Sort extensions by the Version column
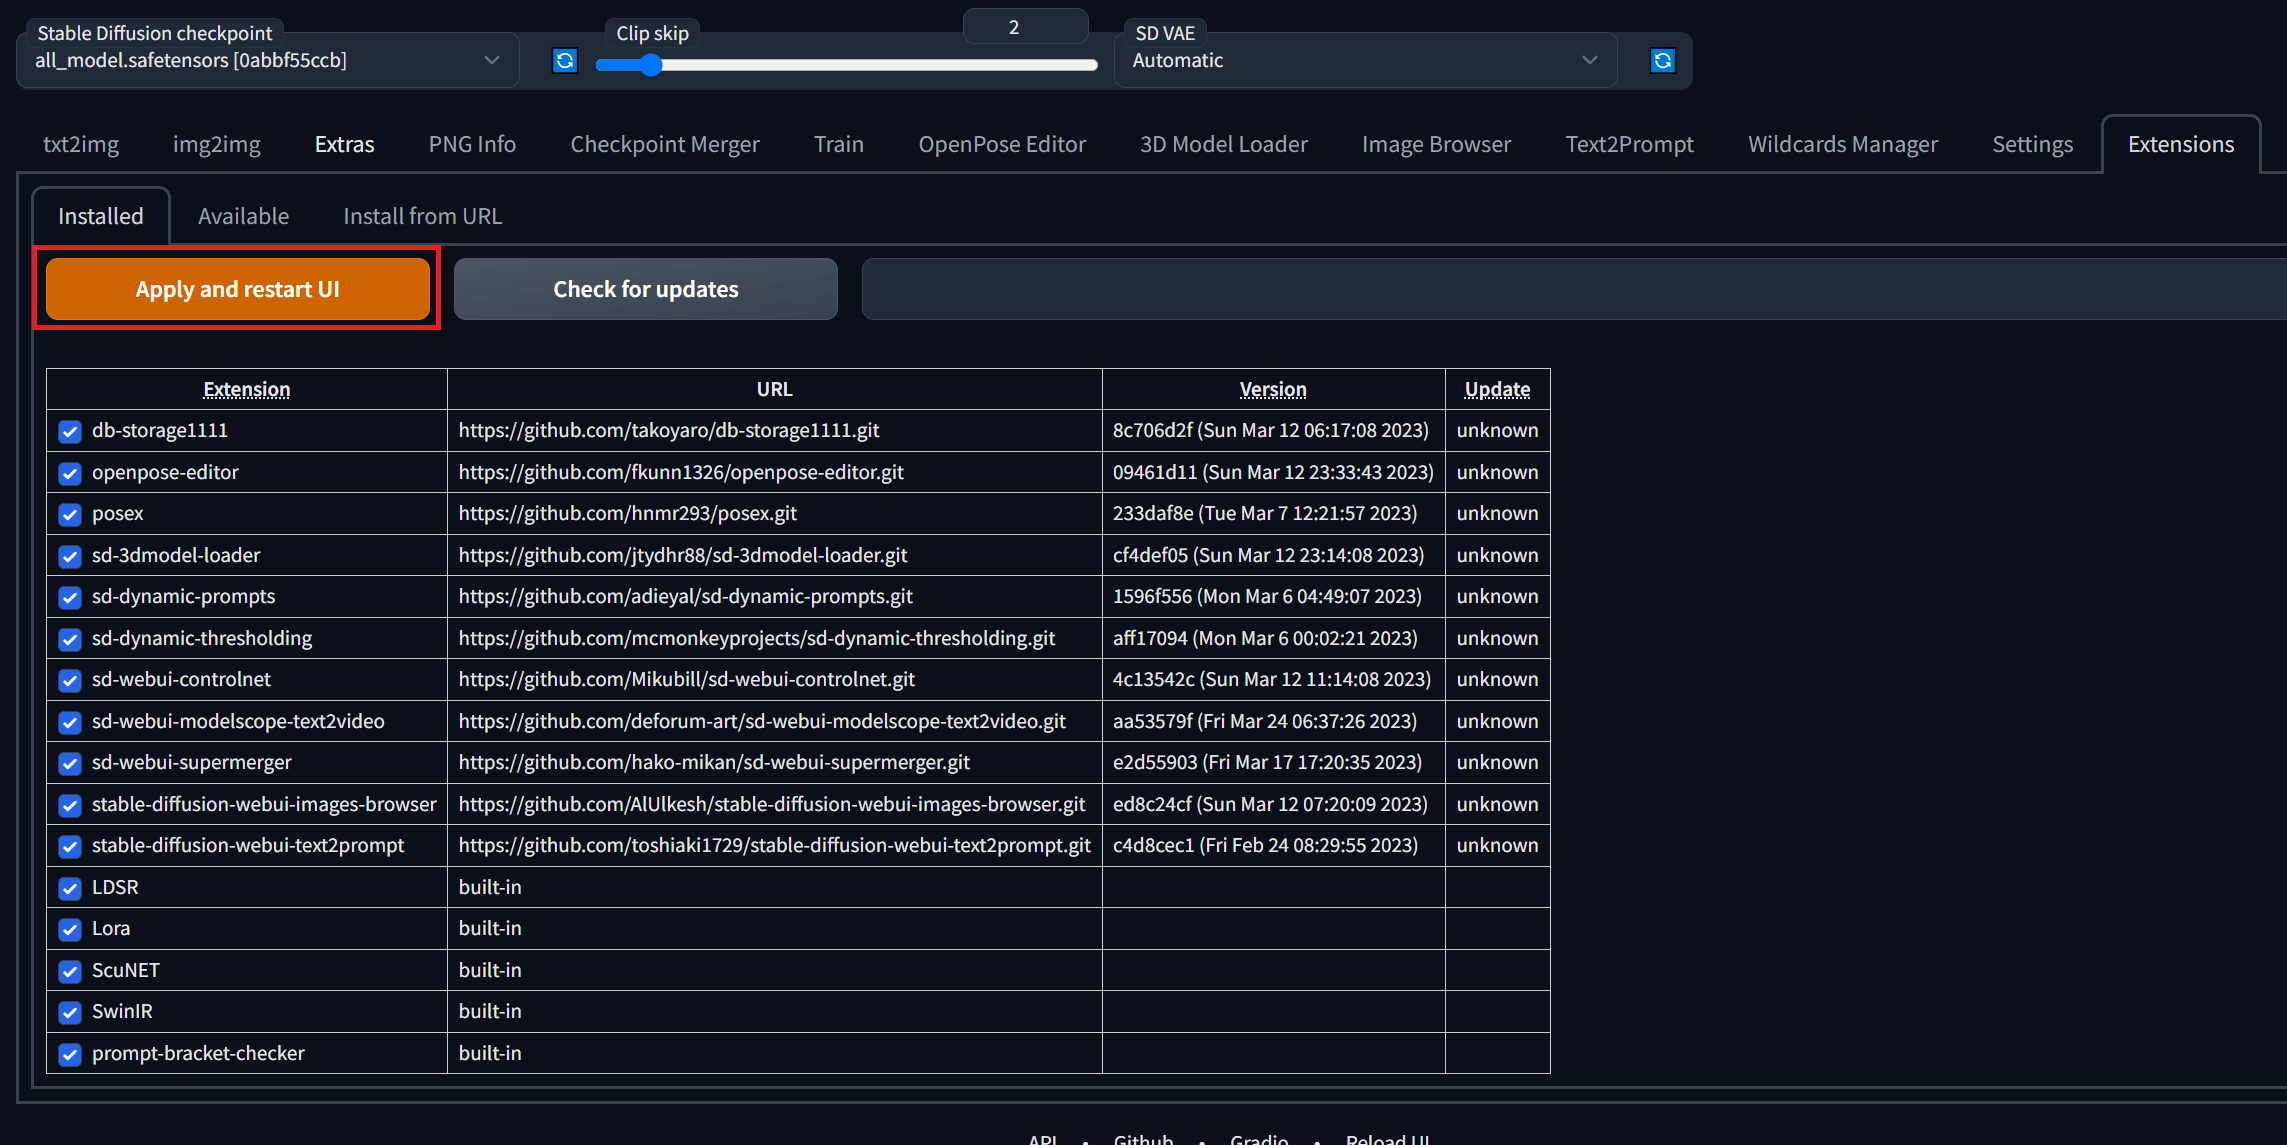The height and width of the screenshot is (1145, 2287). 1272,389
